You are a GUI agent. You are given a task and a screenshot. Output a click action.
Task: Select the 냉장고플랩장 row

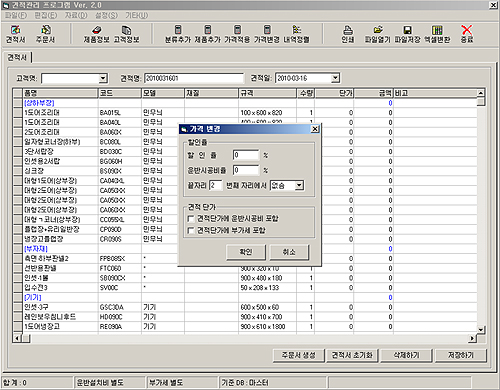(x=245, y=239)
